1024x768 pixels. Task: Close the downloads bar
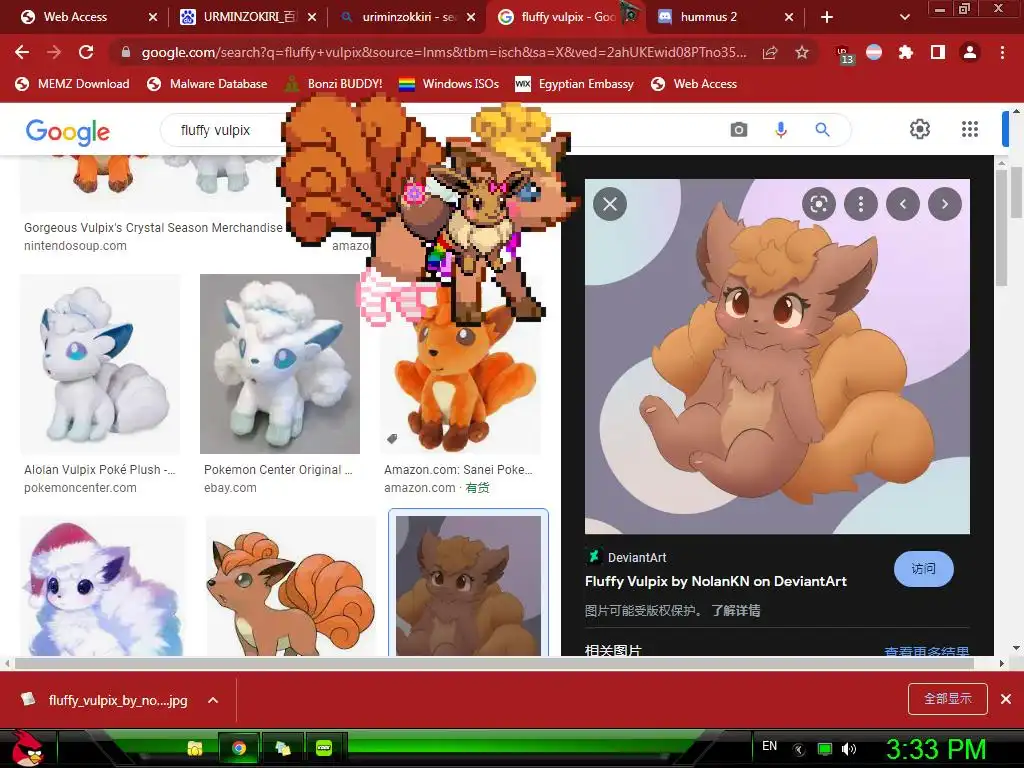(x=1006, y=699)
